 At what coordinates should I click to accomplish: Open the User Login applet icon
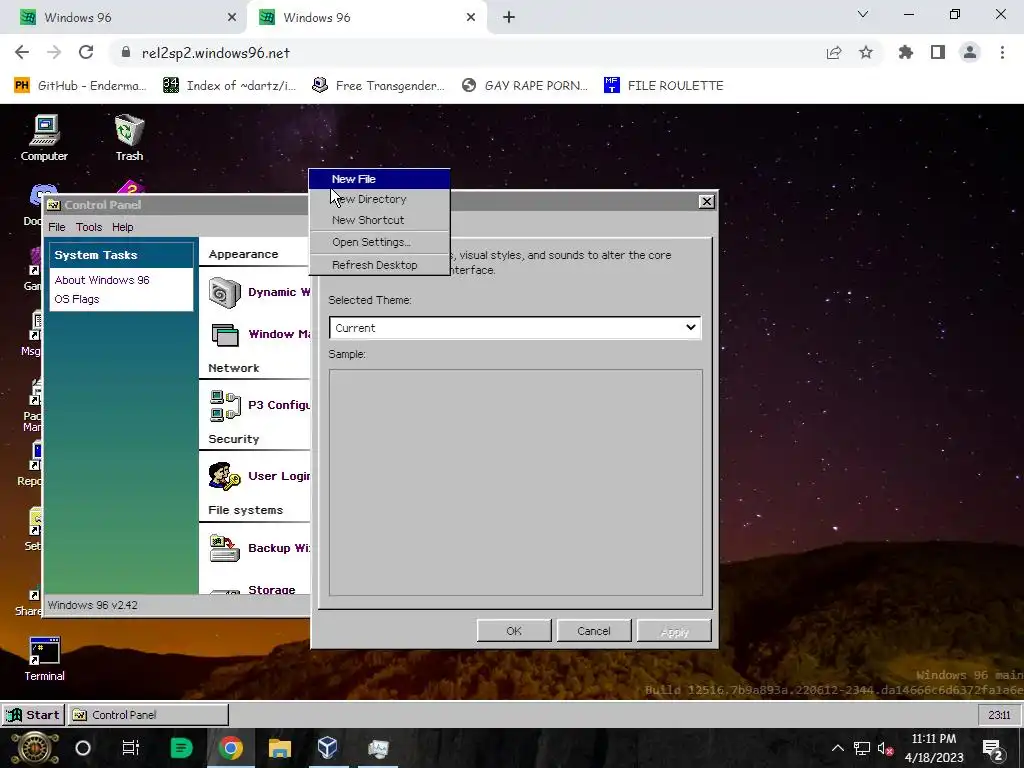(225, 476)
